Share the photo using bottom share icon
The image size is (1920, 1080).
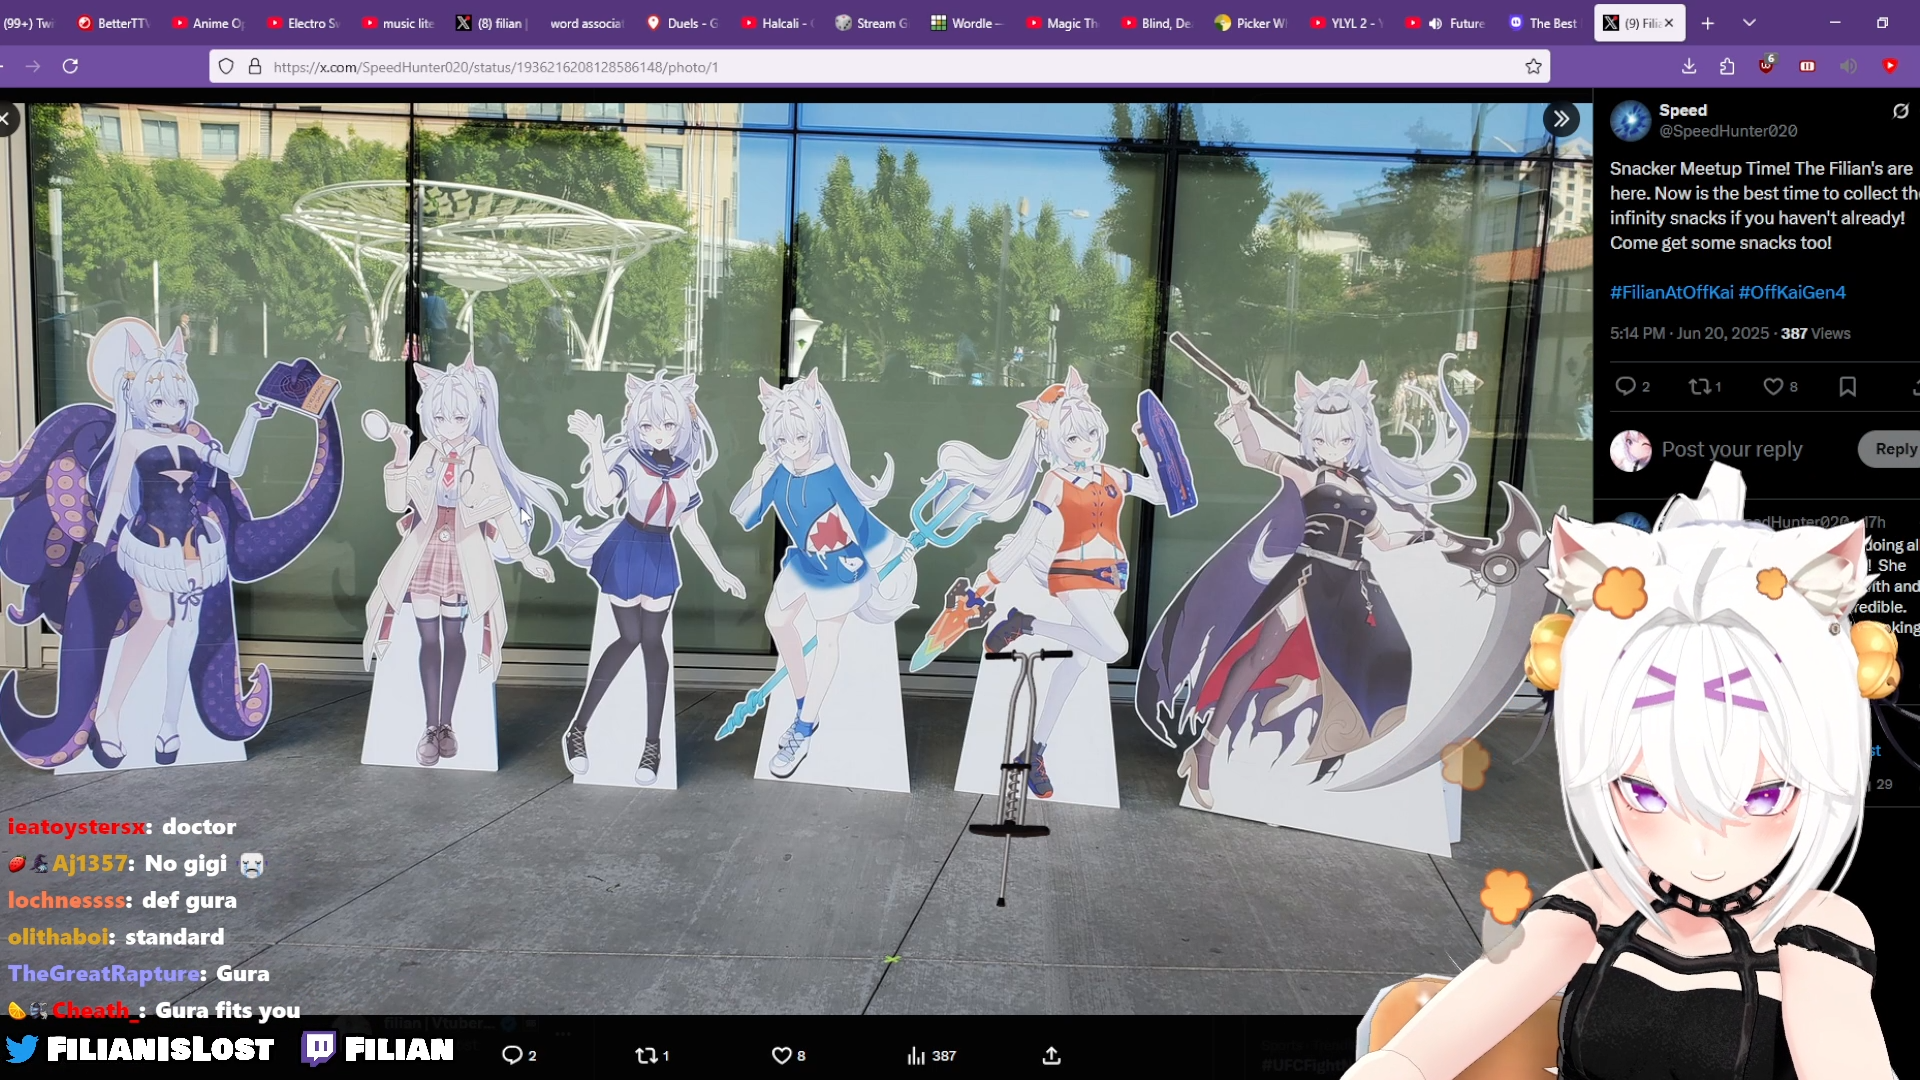1051,1056
